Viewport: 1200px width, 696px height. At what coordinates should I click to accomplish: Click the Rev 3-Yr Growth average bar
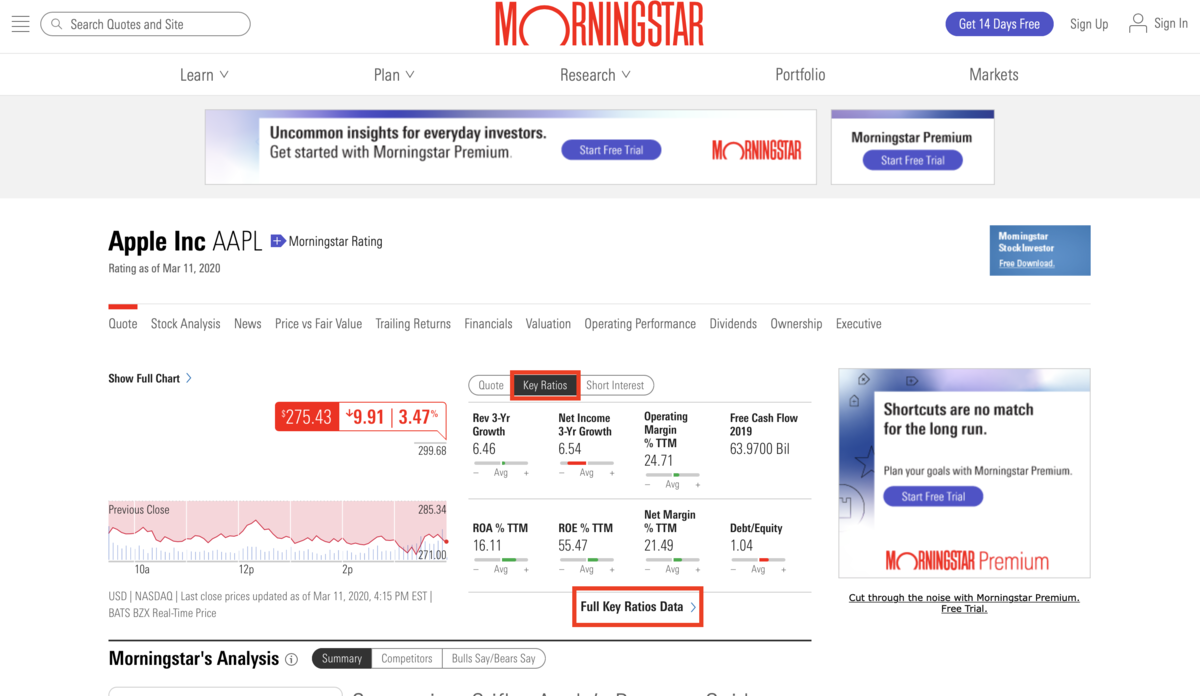[x=501, y=463]
